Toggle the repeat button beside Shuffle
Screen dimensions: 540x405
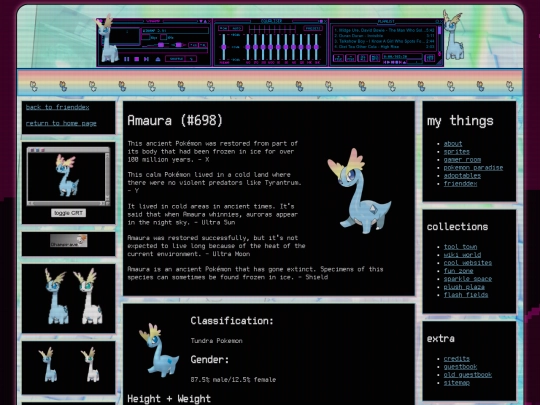pos(191,59)
